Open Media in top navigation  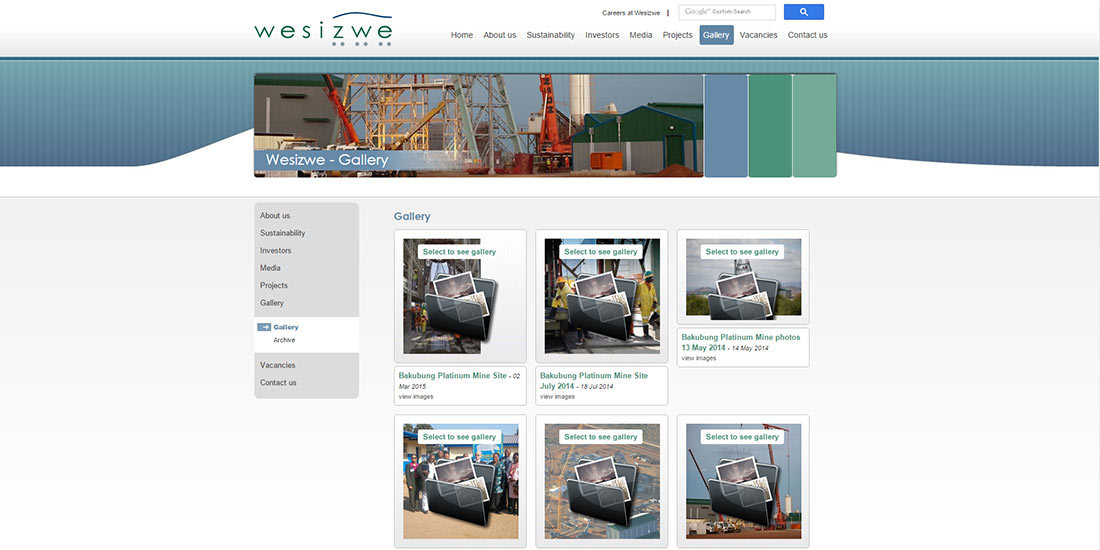(640, 35)
